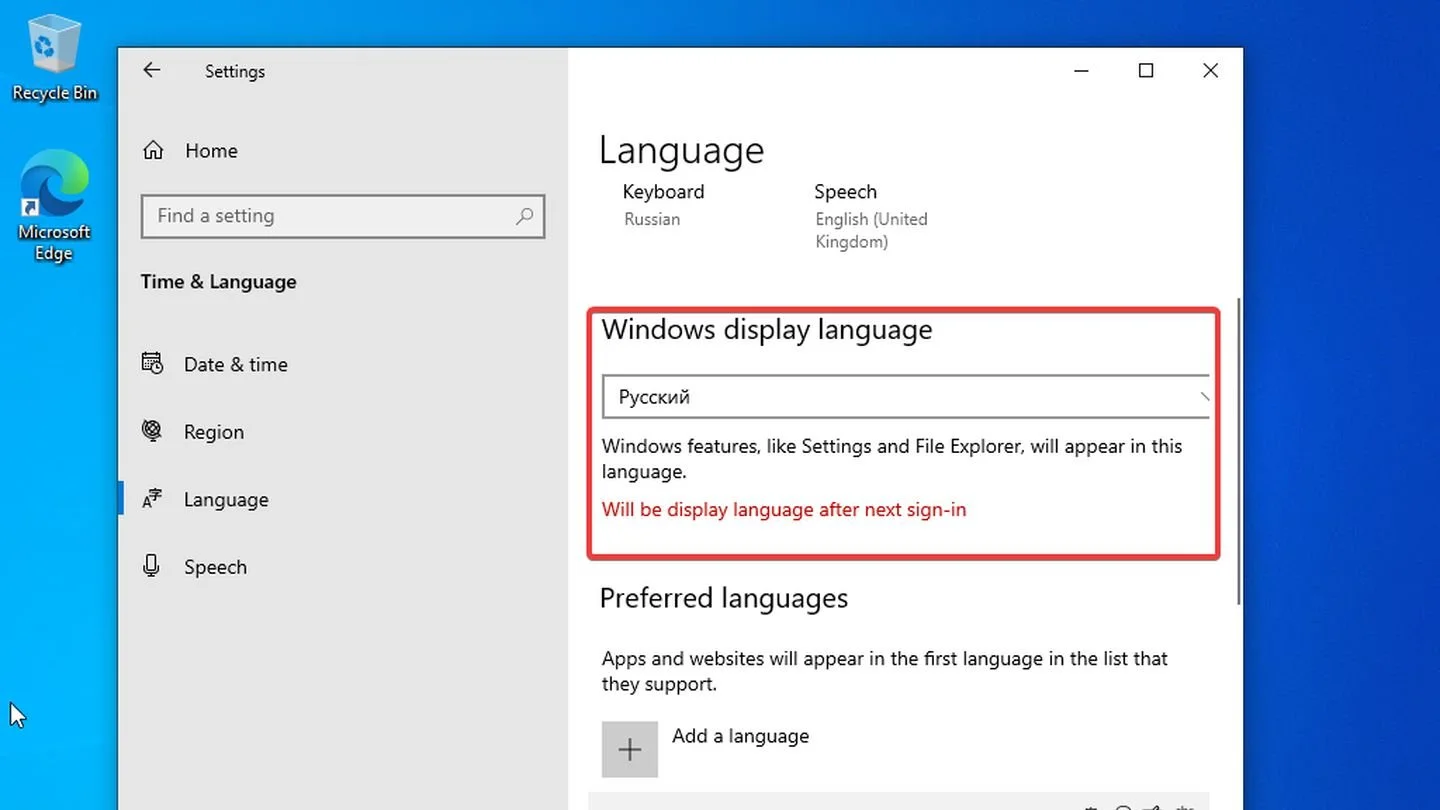The height and width of the screenshot is (810, 1440).
Task: Go back using the Settings back arrow
Action: click(151, 70)
